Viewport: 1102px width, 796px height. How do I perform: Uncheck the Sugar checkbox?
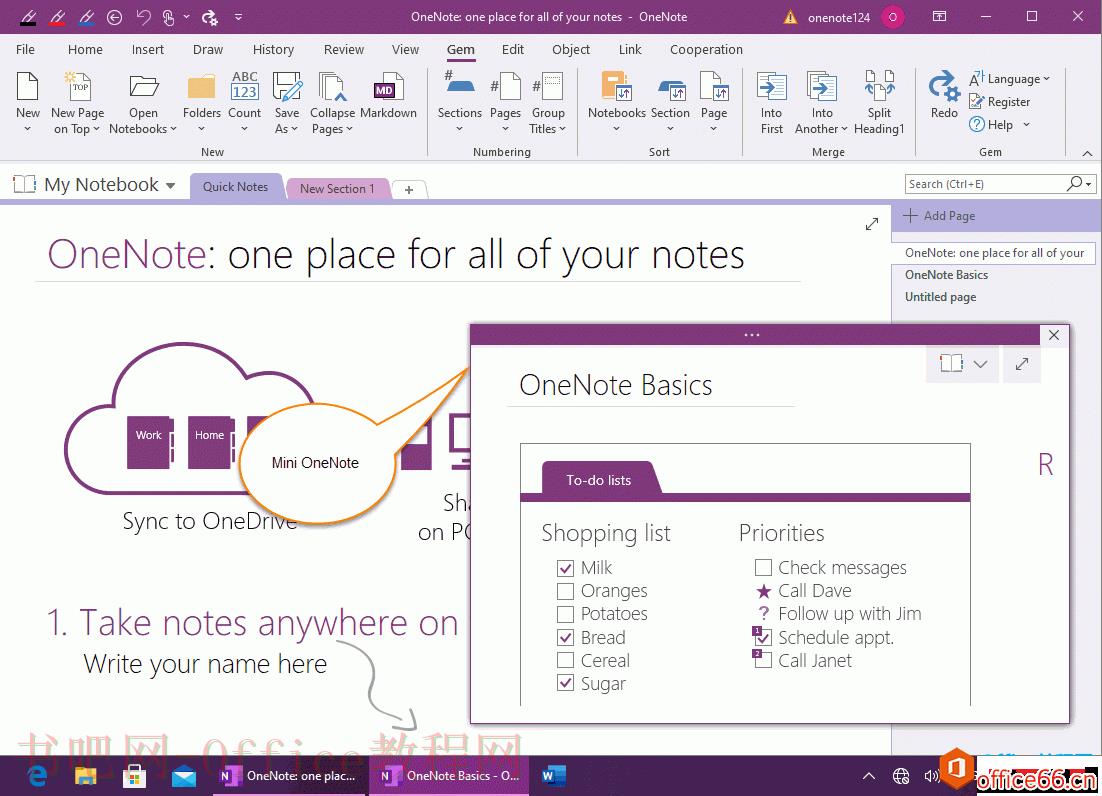click(565, 683)
